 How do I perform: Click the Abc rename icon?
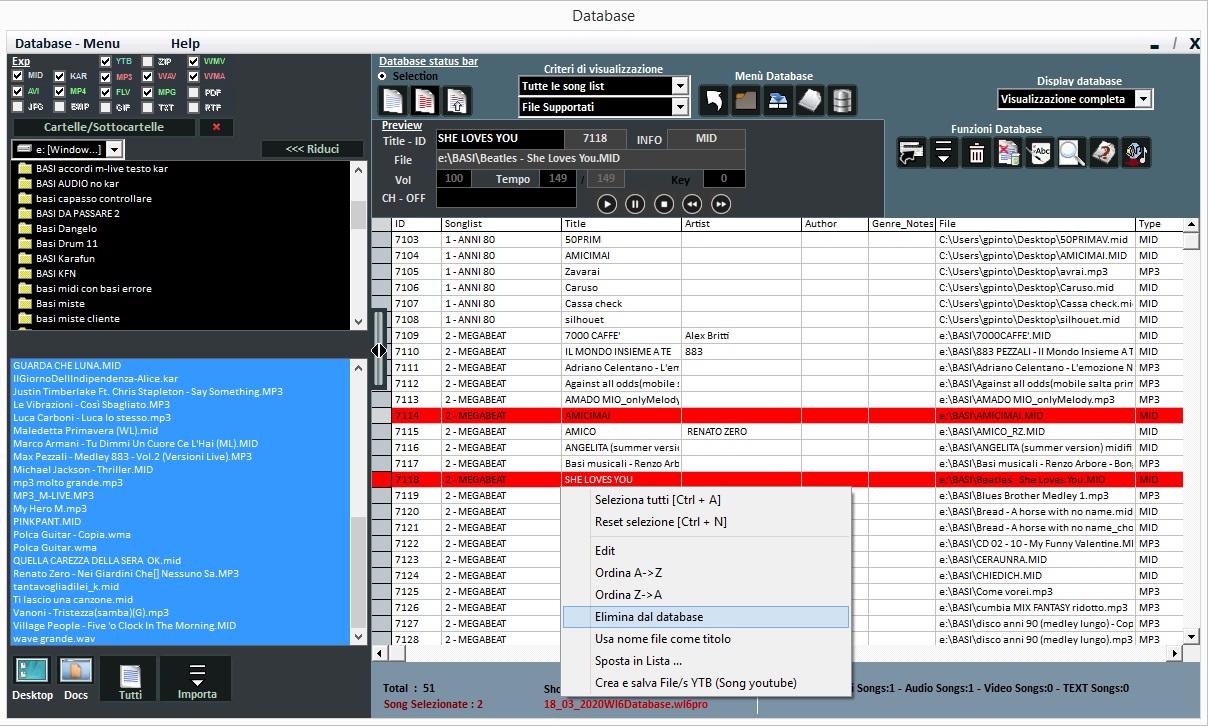point(1040,153)
